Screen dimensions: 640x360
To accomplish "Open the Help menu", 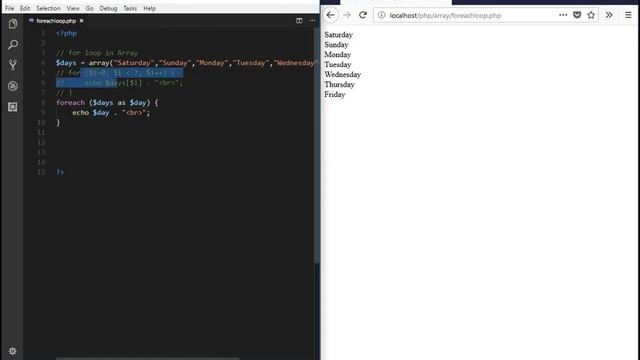I will point(149,8).
